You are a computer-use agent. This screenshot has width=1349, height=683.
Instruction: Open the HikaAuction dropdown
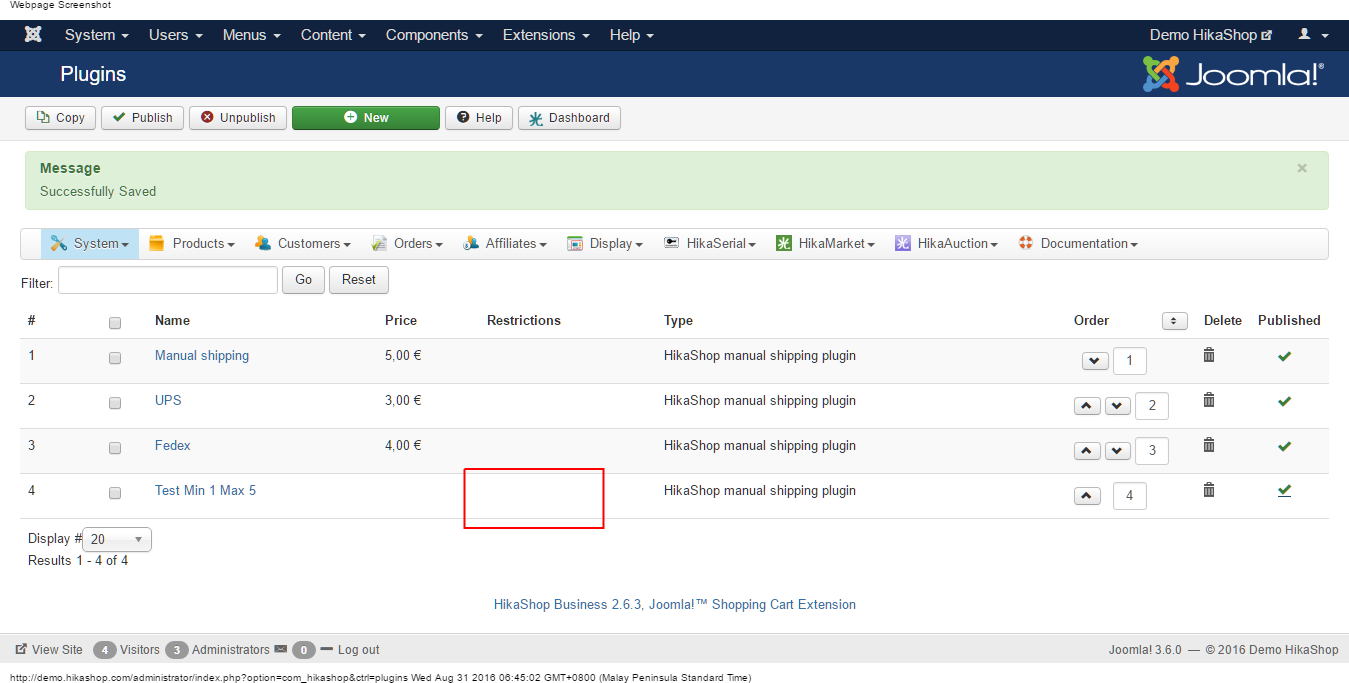(947, 243)
